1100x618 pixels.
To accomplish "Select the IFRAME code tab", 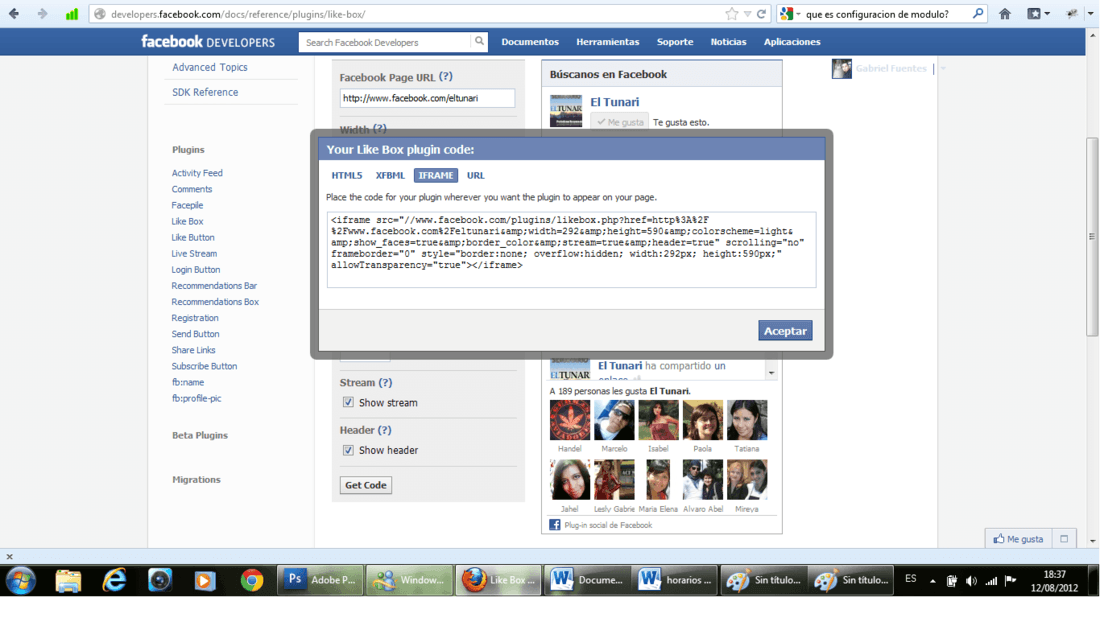I will tap(436, 175).
